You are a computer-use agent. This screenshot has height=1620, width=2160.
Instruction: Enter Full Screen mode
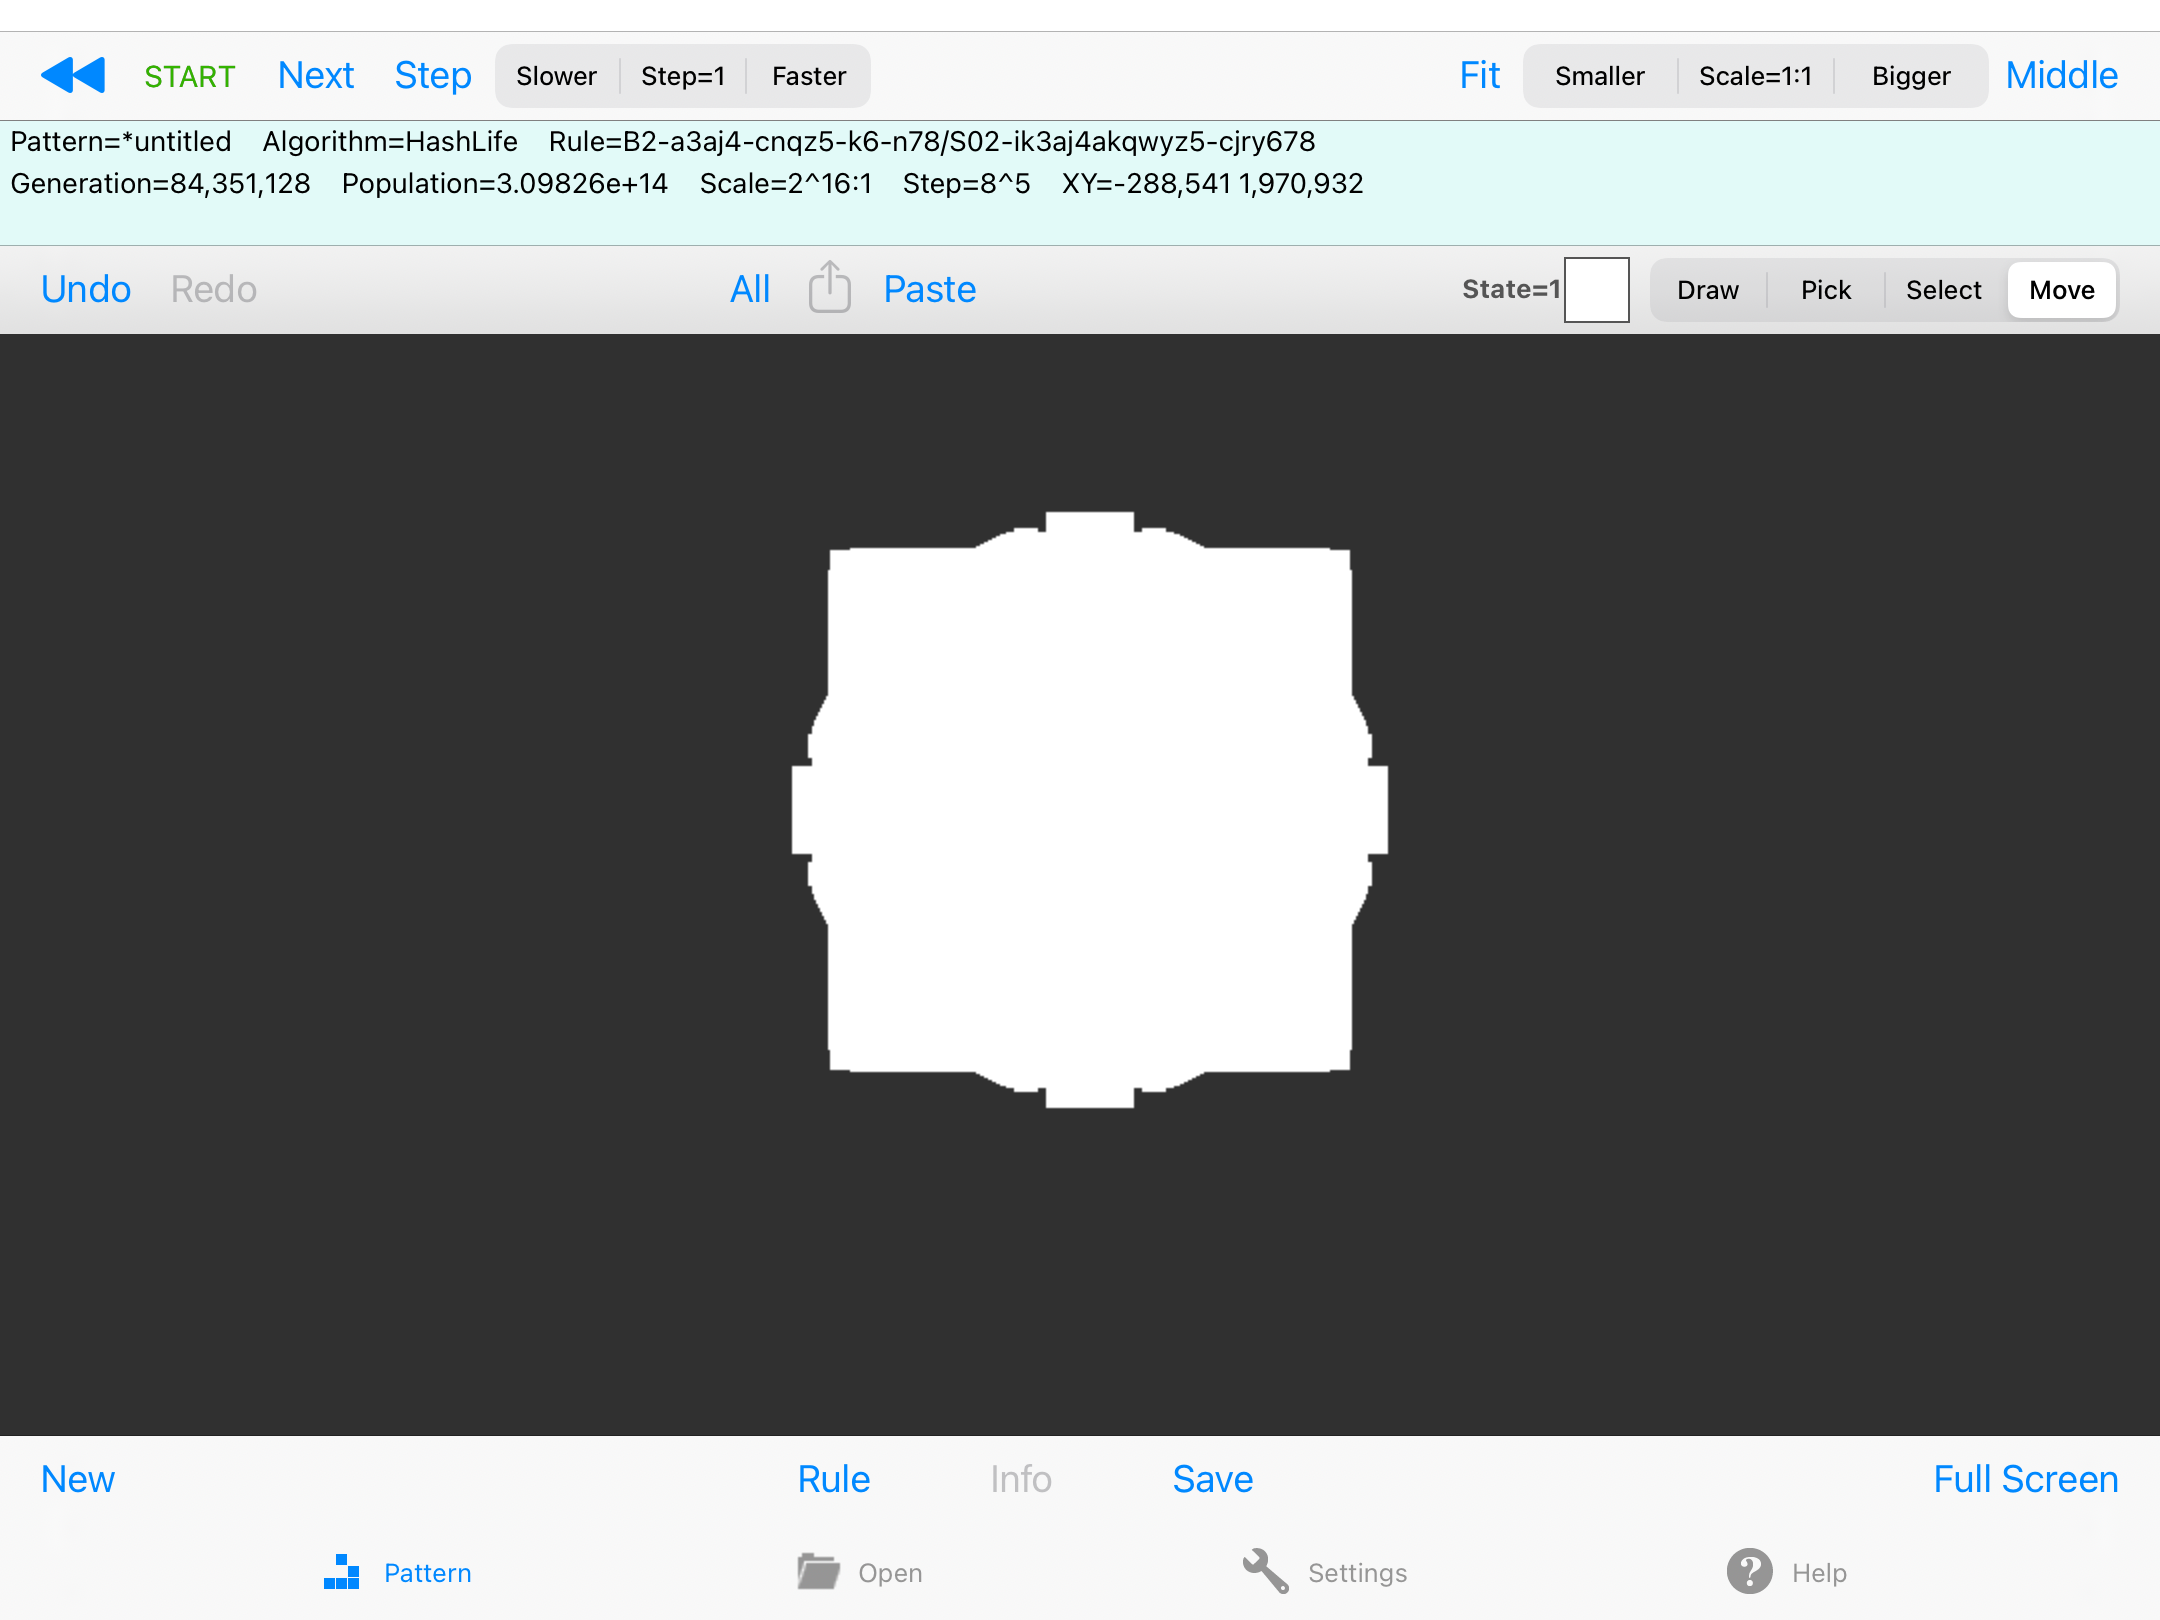(x=2026, y=1479)
